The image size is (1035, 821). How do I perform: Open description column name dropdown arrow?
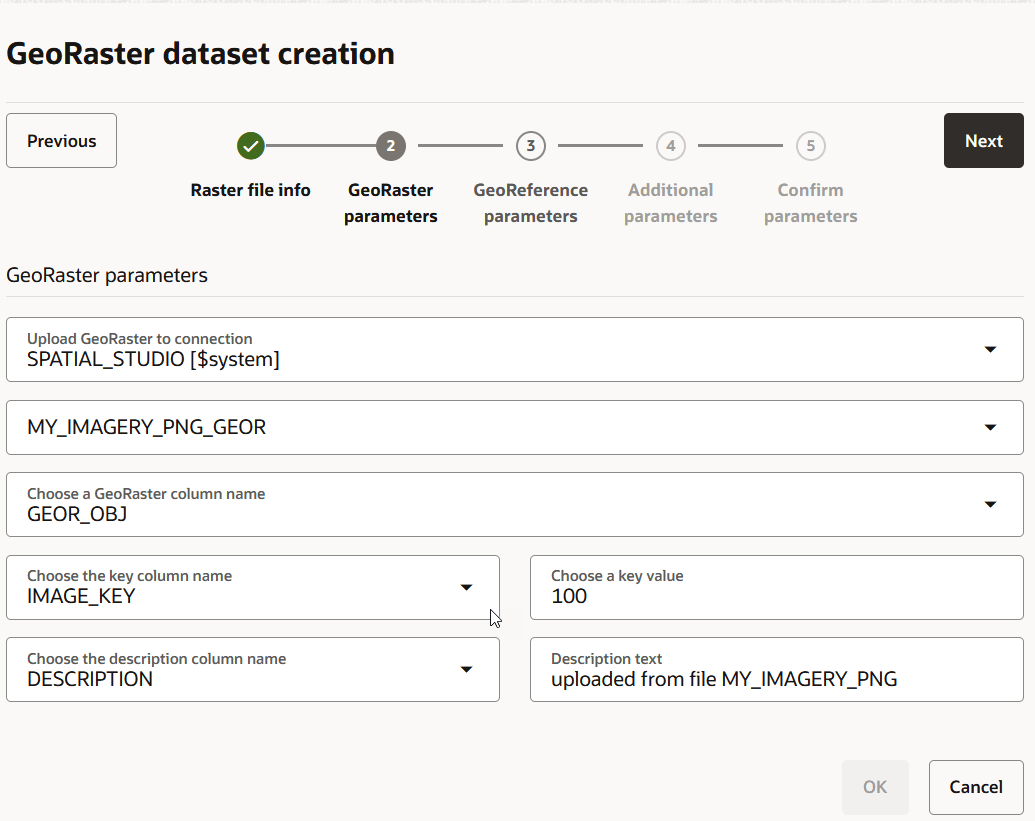pos(466,669)
